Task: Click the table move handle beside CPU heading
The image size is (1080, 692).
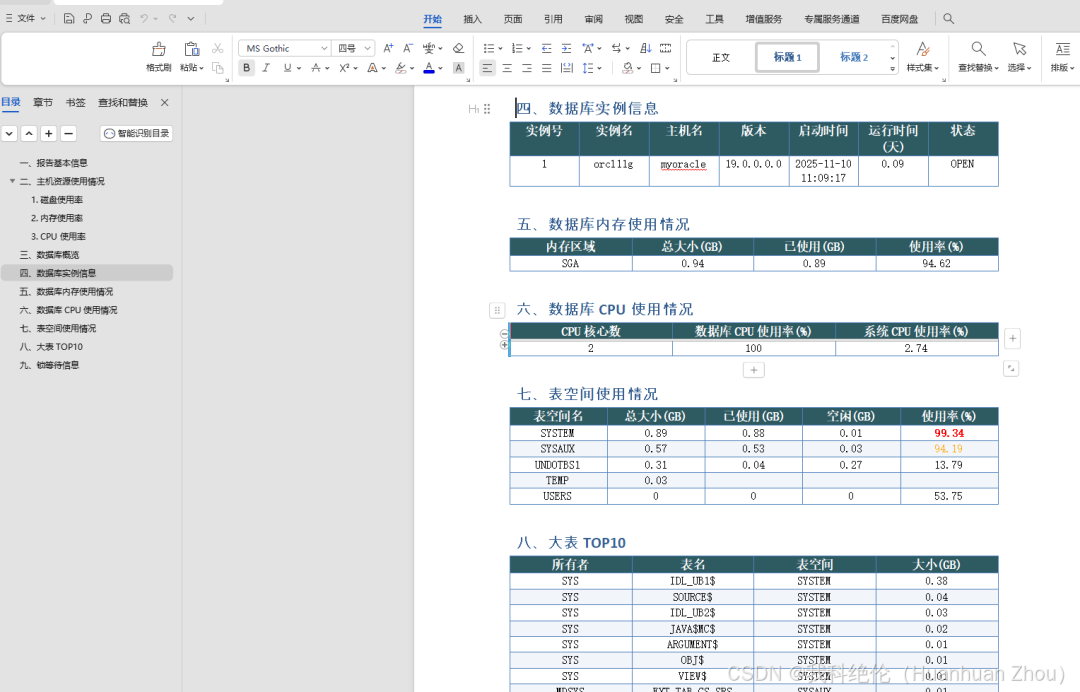Action: (x=497, y=311)
